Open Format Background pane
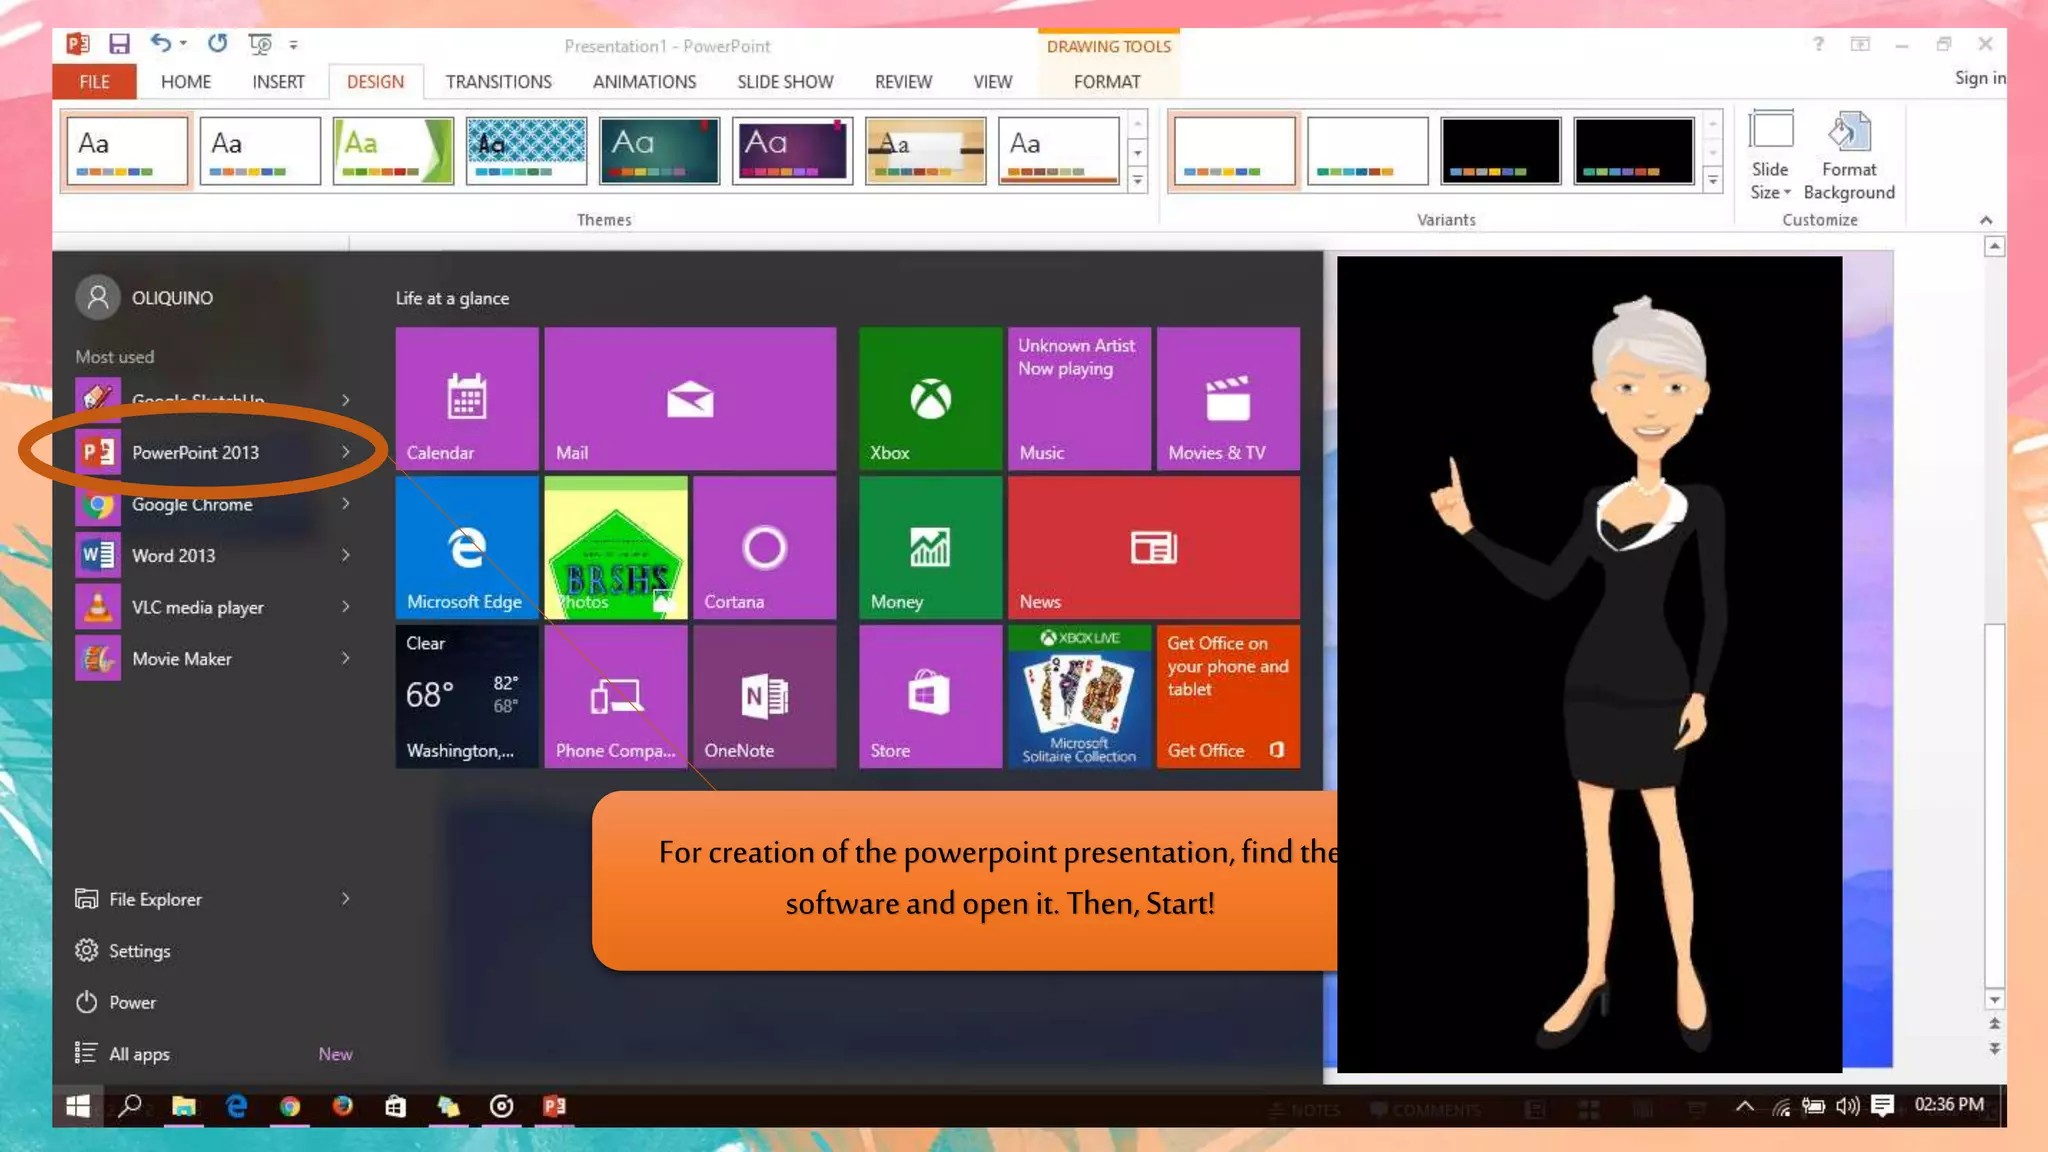The height and width of the screenshot is (1152, 2048). (1848, 156)
